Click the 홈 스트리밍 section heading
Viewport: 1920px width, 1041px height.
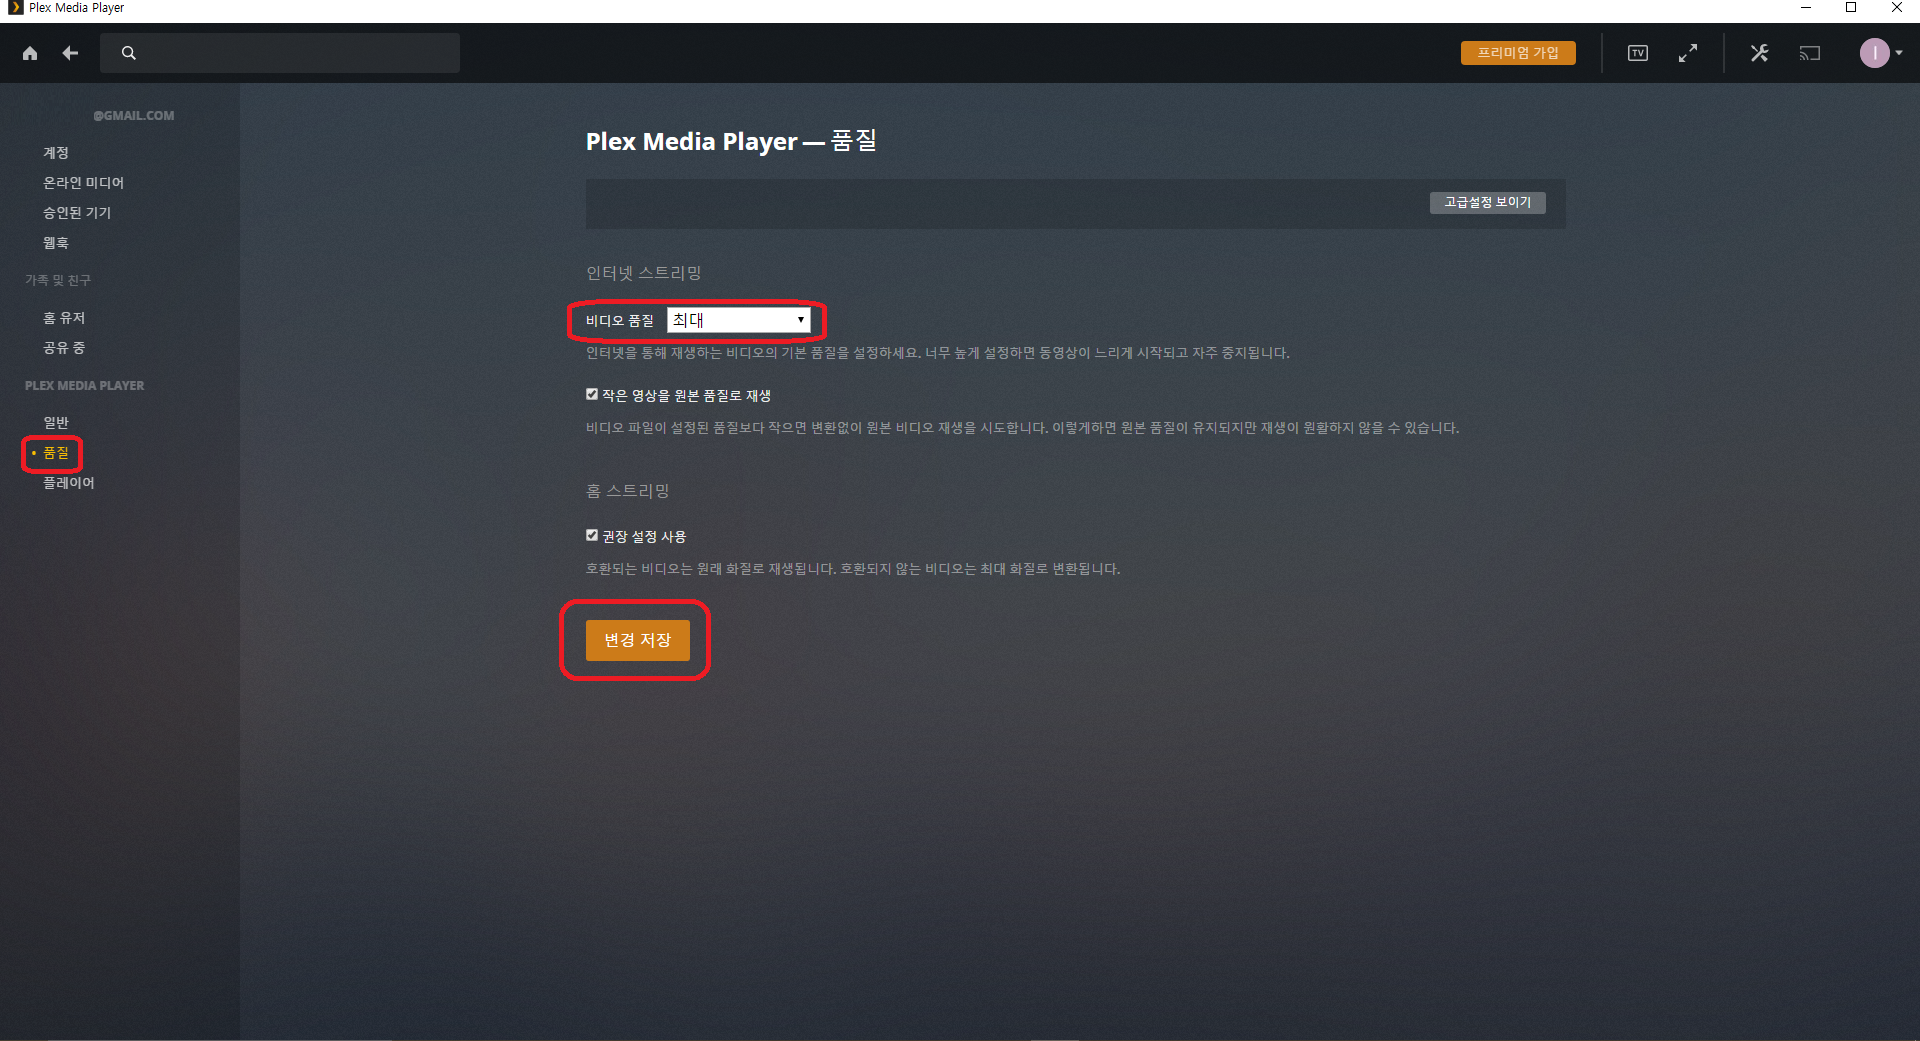tap(627, 491)
